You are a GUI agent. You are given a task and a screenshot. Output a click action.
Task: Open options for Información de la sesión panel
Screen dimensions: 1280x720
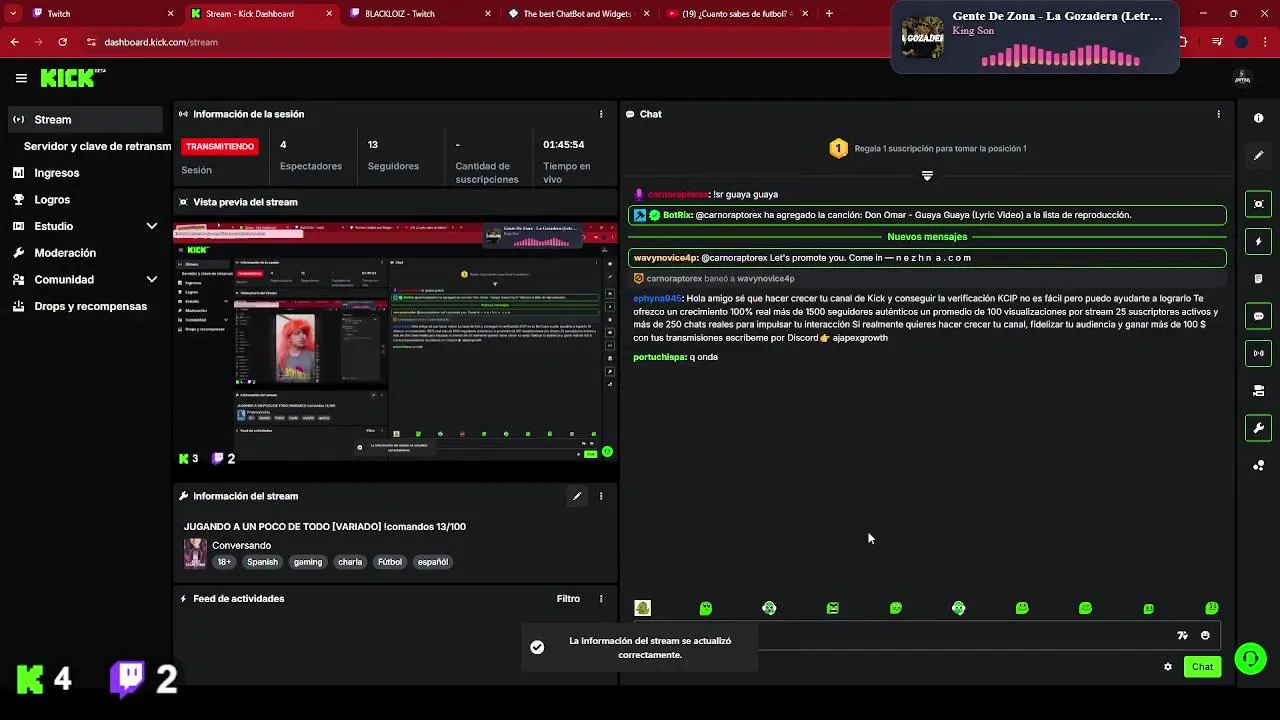click(x=601, y=114)
